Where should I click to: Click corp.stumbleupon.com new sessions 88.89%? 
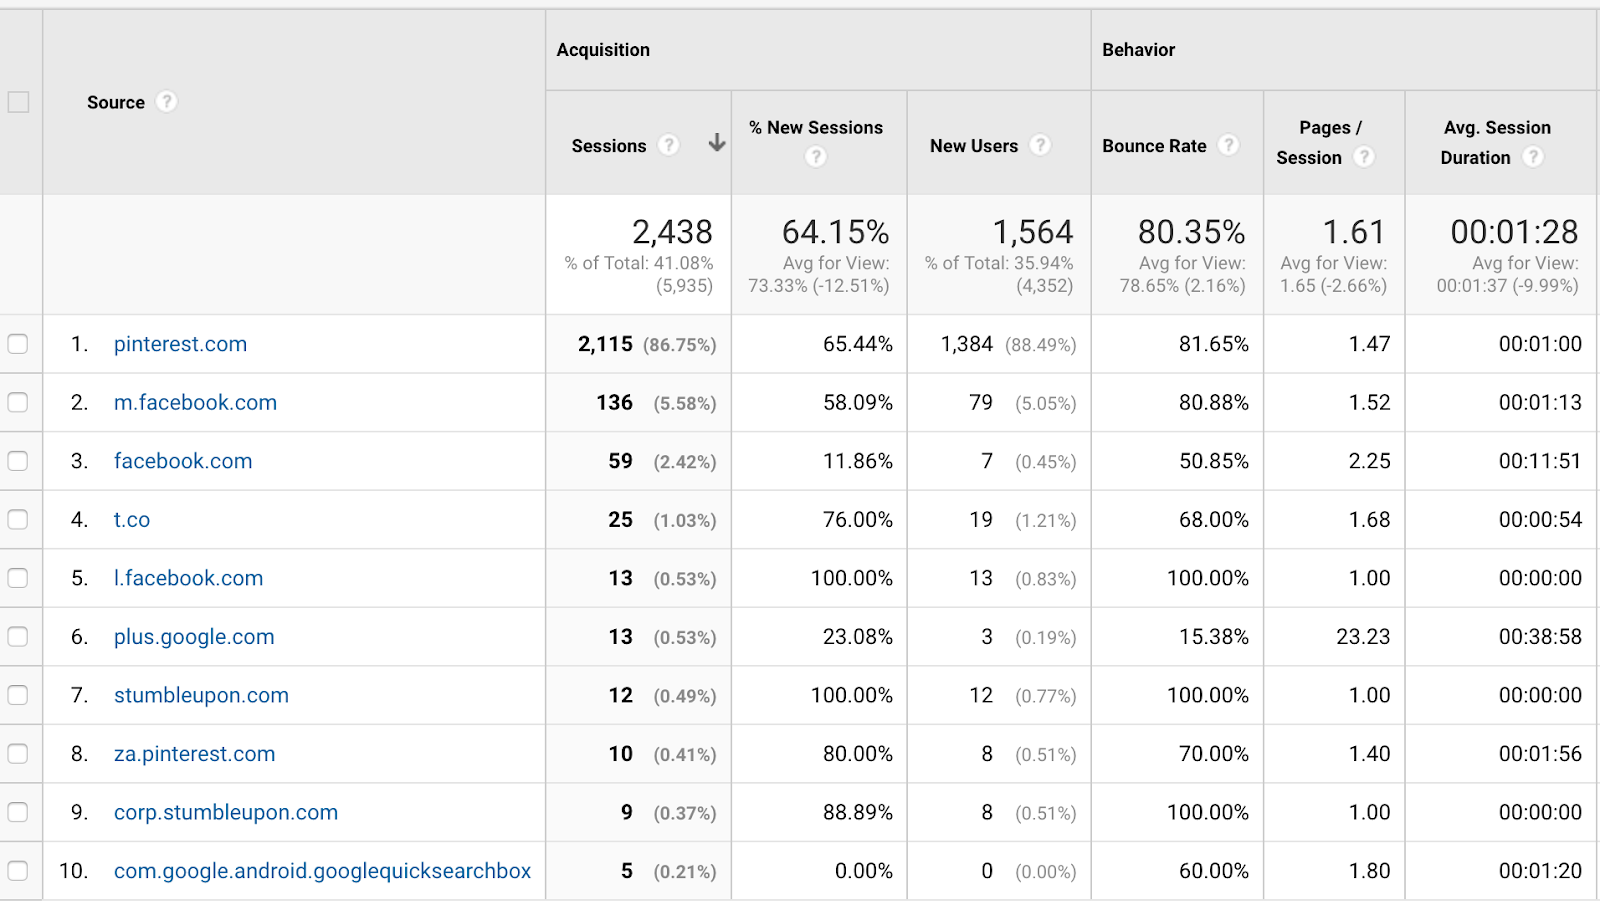858,812
